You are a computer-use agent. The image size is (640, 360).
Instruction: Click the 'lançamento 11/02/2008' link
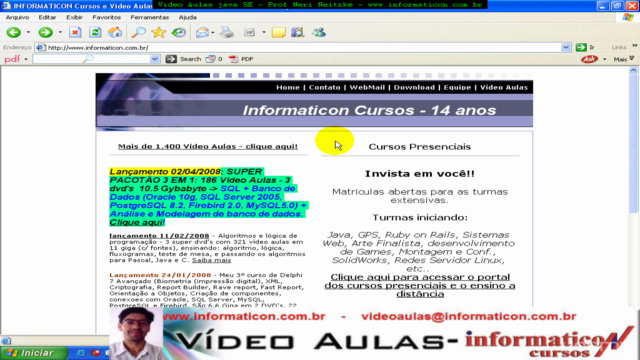[x=159, y=236]
